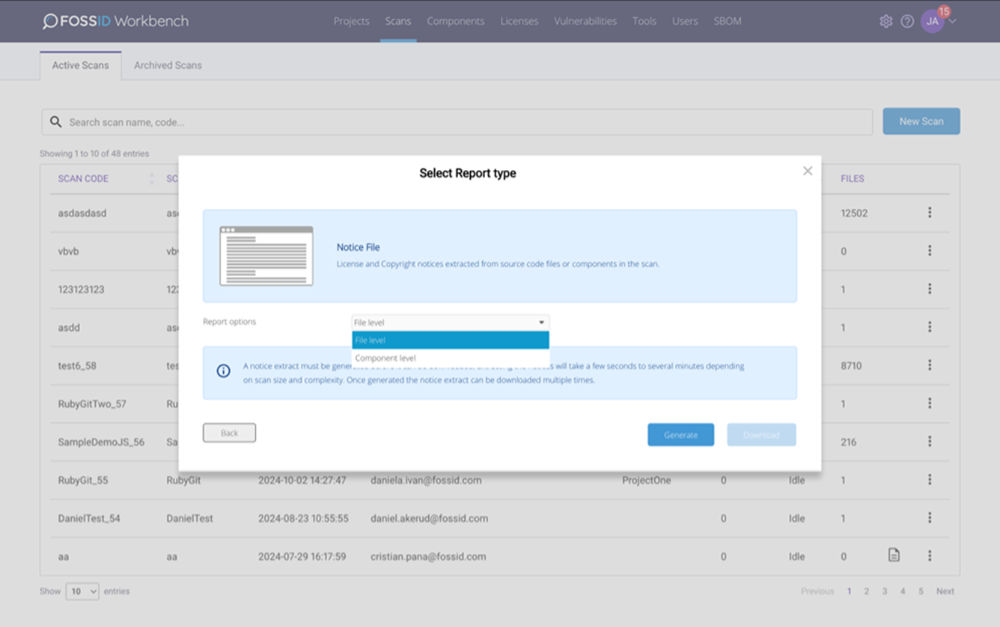Focus the search scan name field

coord(457,122)
